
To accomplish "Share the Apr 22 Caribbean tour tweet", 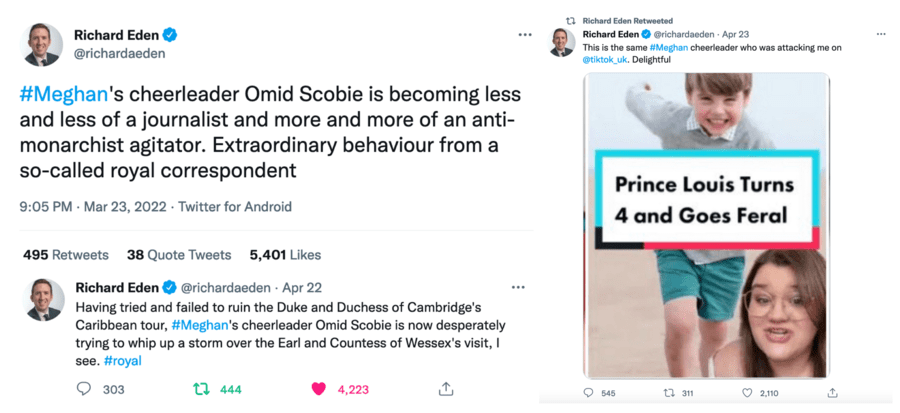I will pyautogui.click(x=446, y=389).
